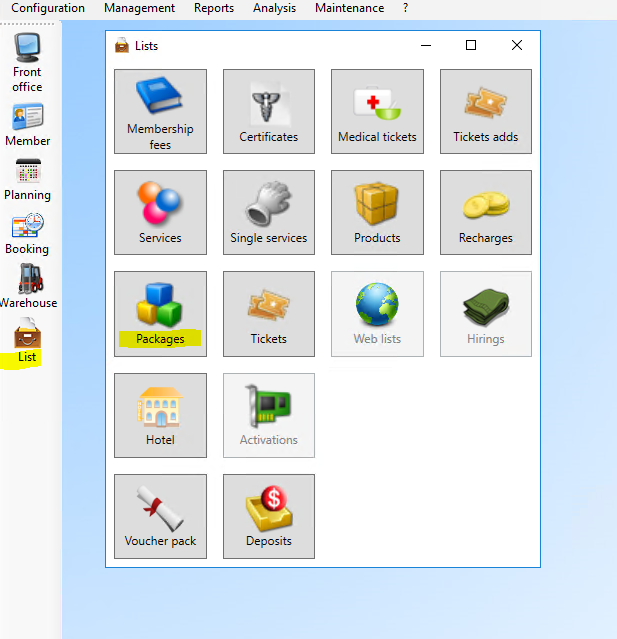Open the Front office sidebar icon
Screen dimensions: 617x639
point(27,62)
